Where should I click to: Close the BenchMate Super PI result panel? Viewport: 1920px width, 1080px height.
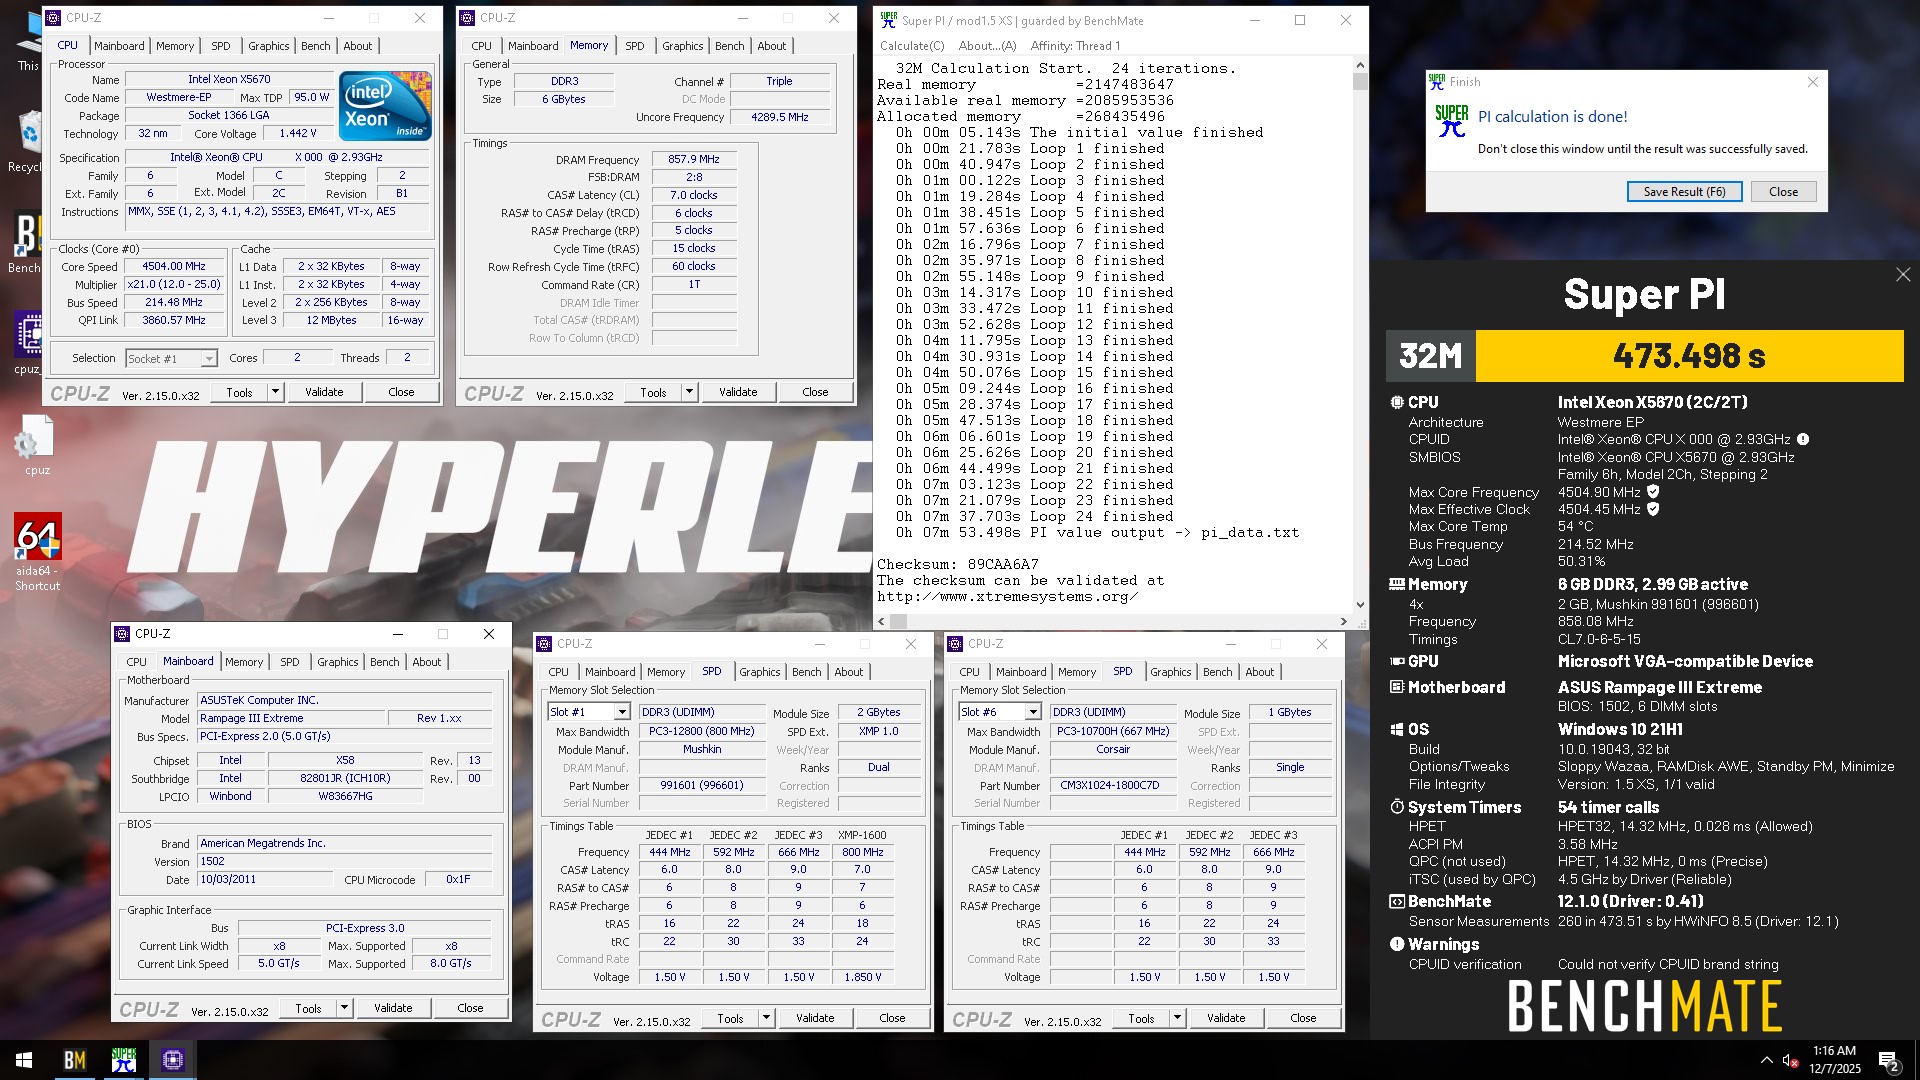[x=1902, y=274]
